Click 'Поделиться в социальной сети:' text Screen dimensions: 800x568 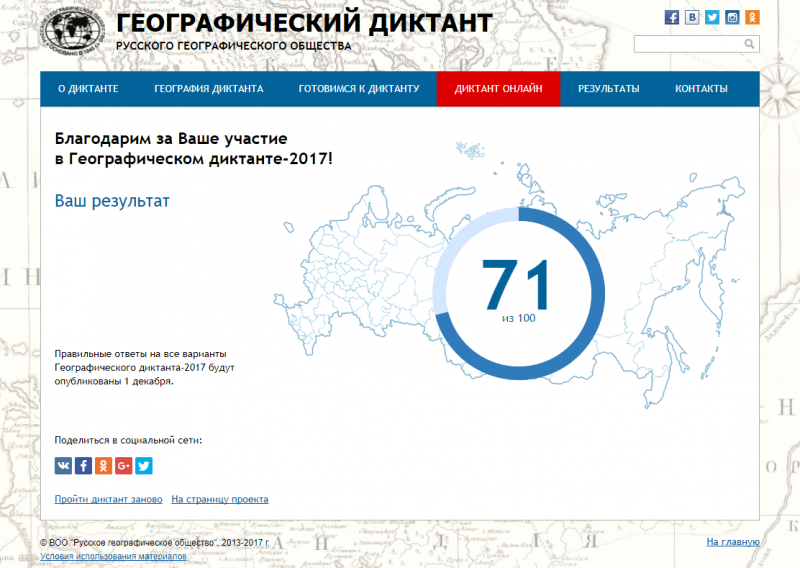(128, 440)
